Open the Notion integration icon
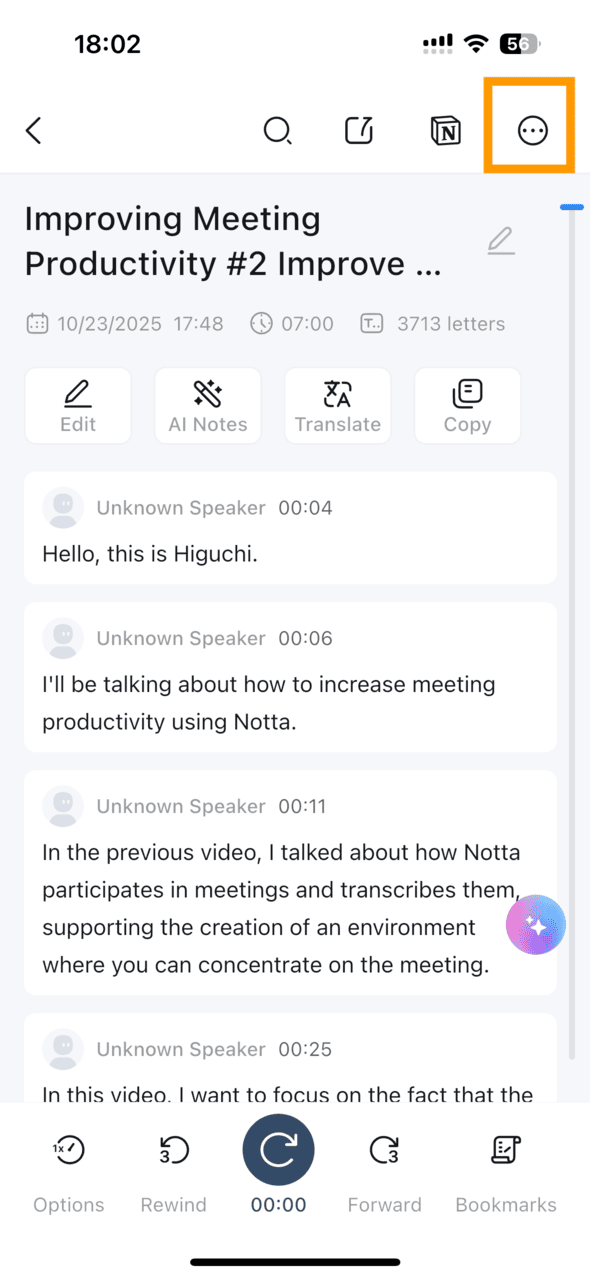590x1278 pixels. click(445, 131)
